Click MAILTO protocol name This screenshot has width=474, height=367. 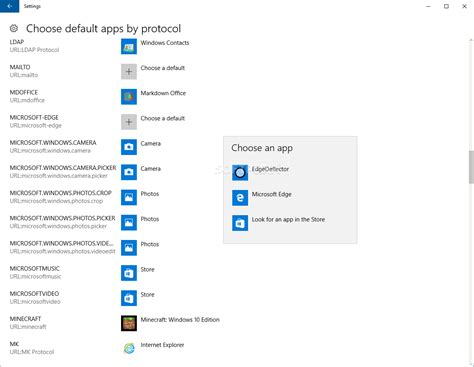click(x=20, y=67)
